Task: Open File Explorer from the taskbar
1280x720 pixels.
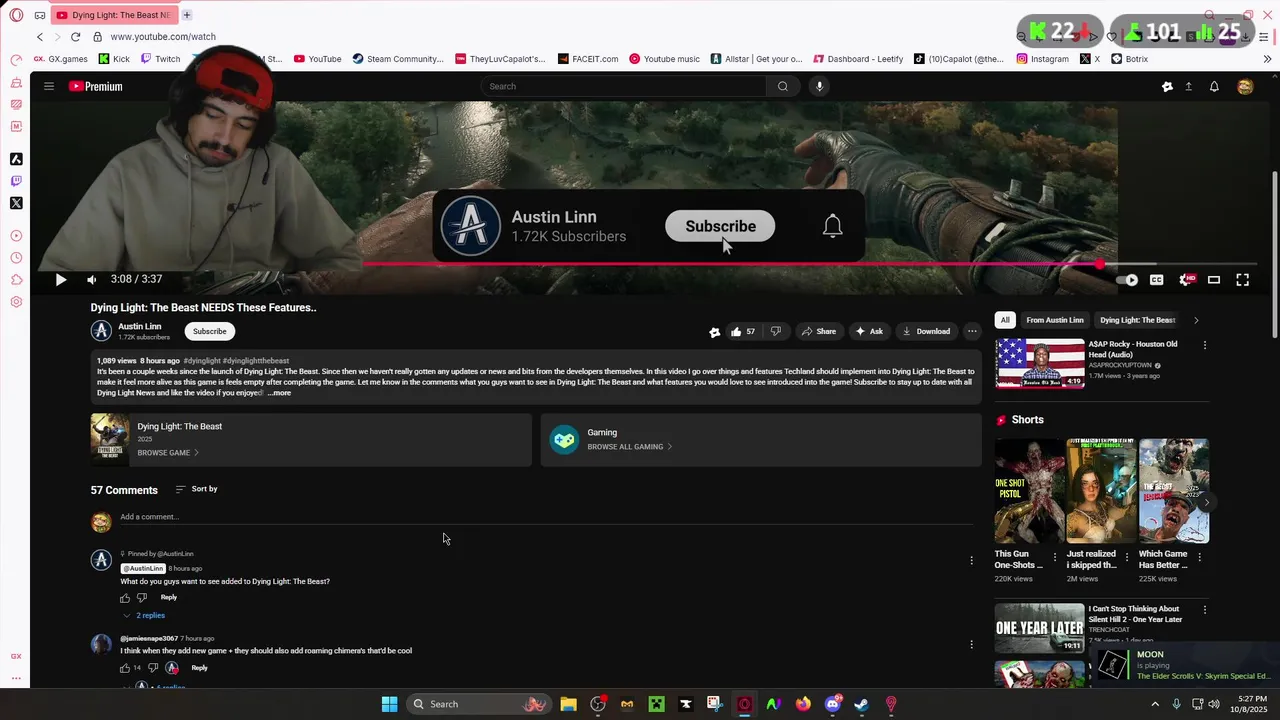Action: pyautogui.click(x=568, y=704)
